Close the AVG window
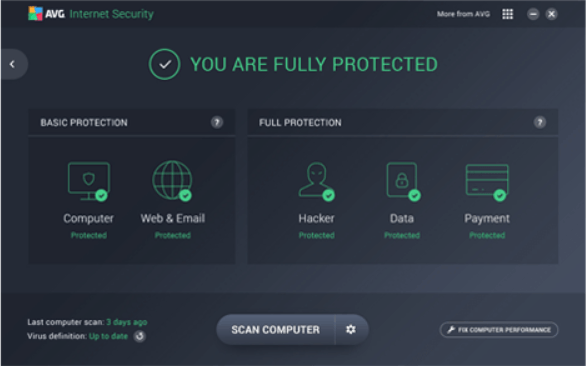 coord(551,14)
